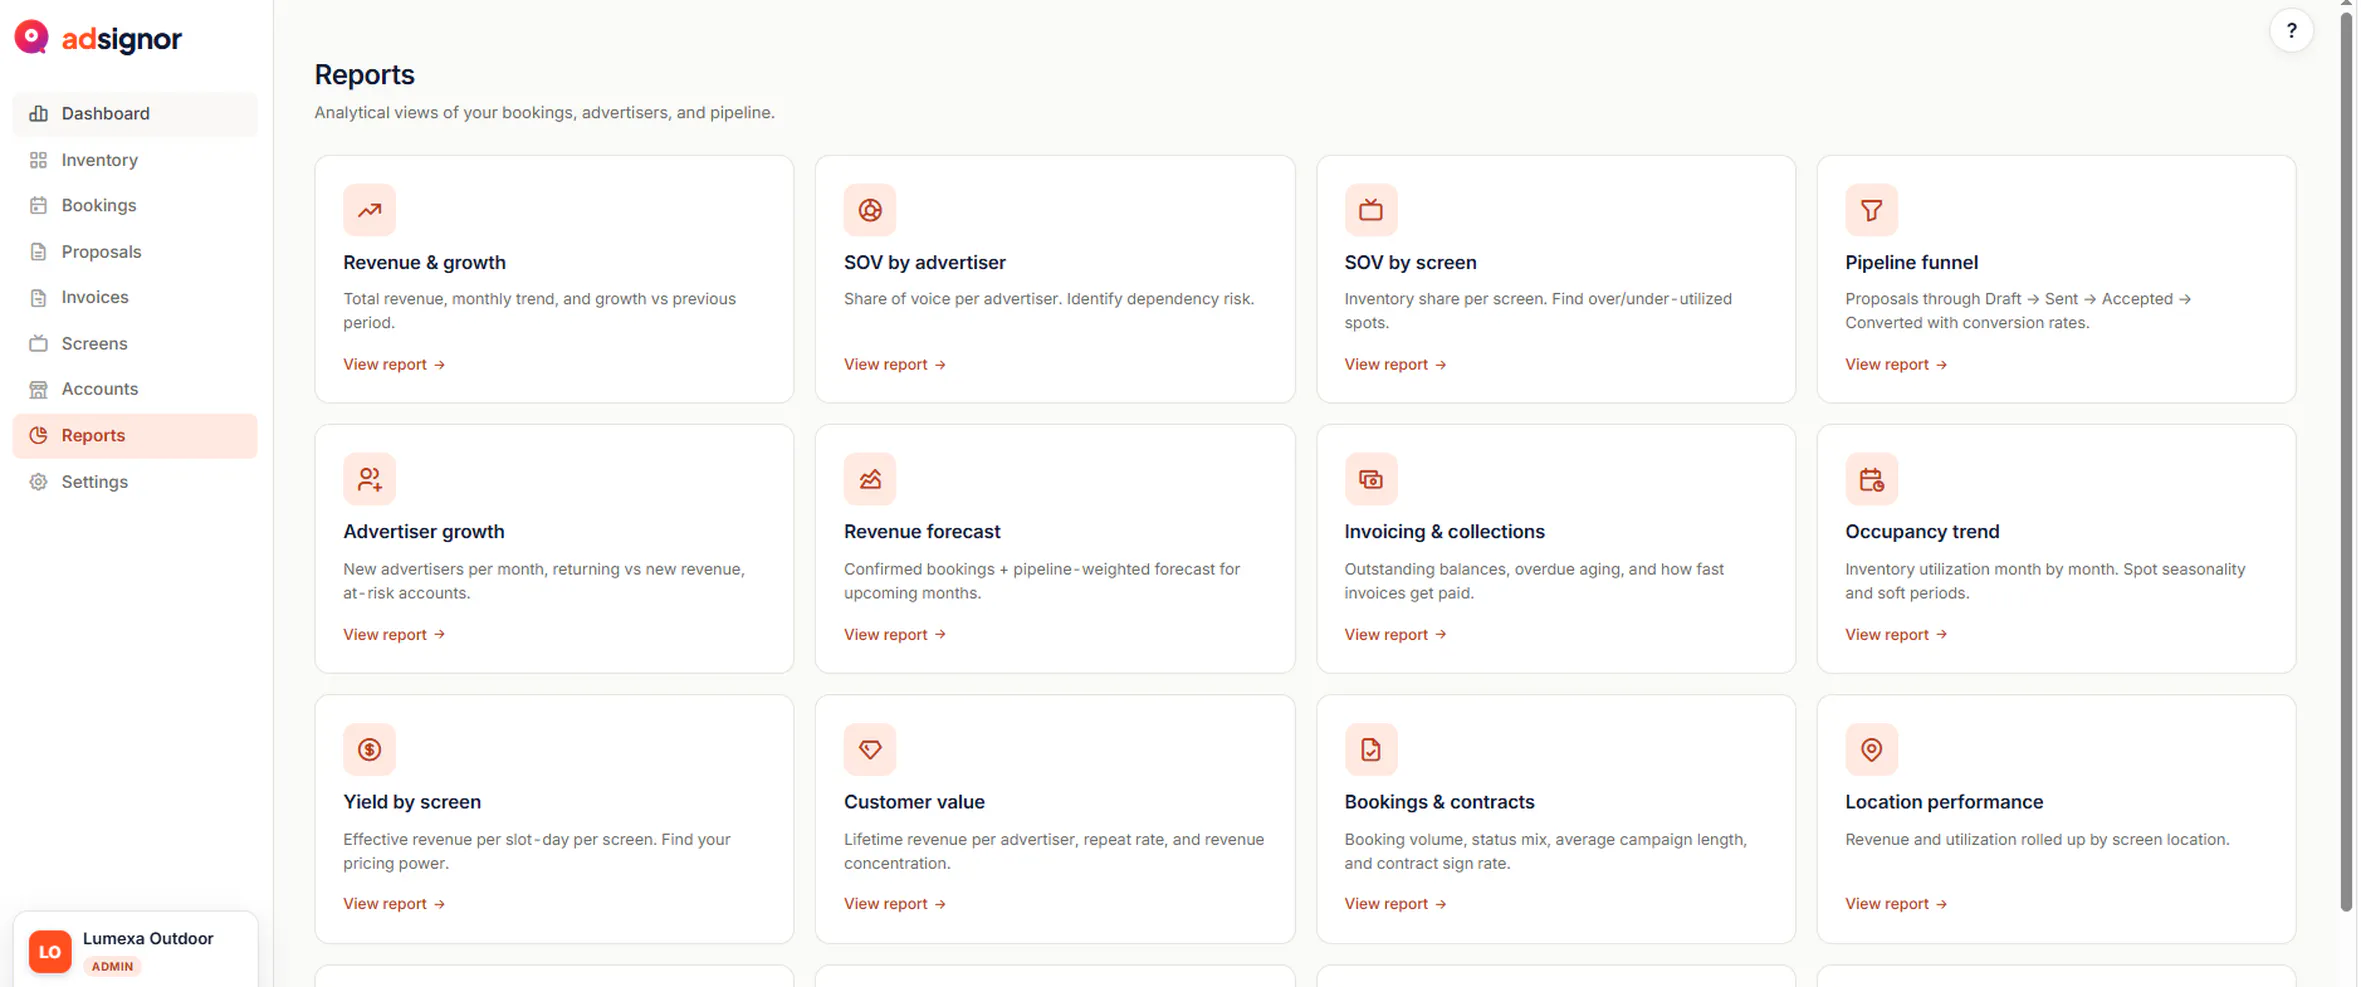
Task: Go to Dashboard in the sidebar
Action: [x=135, y=114]
